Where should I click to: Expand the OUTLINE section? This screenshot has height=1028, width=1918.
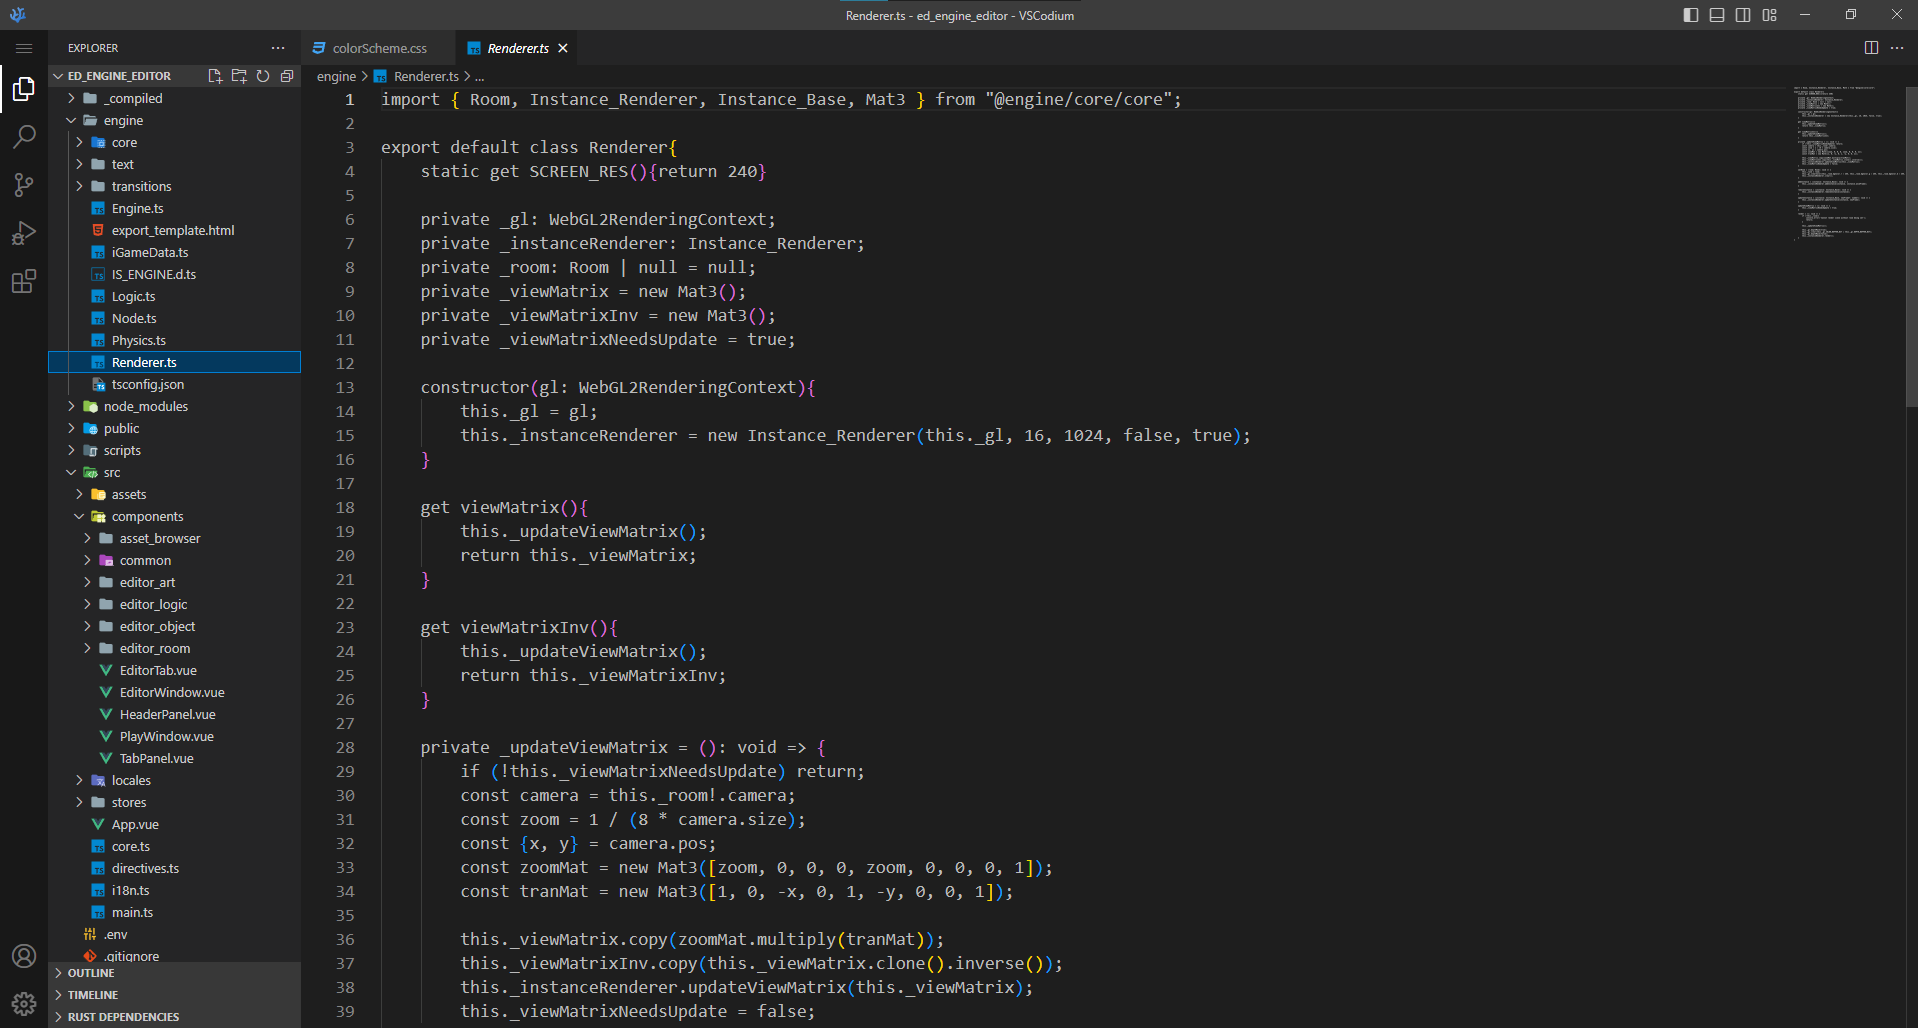click(175, 973)
